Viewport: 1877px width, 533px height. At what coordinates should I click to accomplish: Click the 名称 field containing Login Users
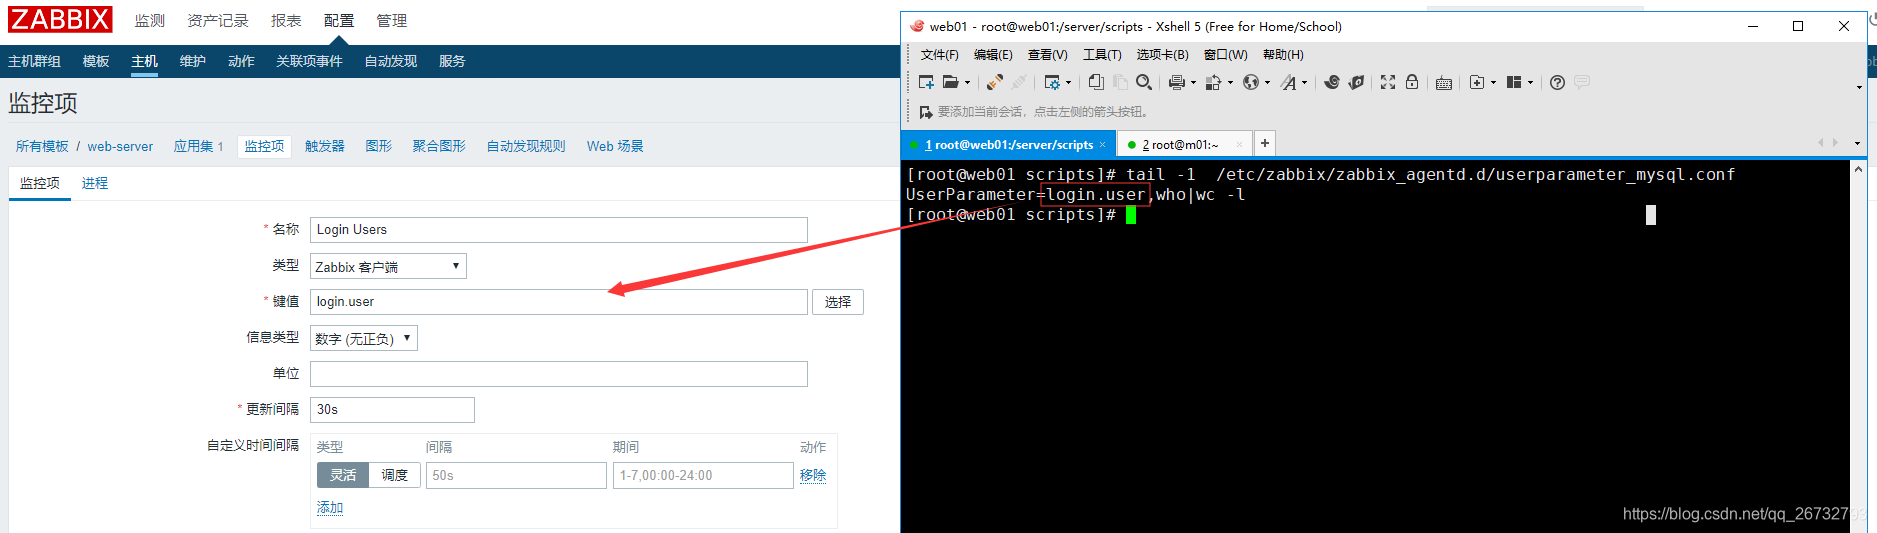[559, 230]
